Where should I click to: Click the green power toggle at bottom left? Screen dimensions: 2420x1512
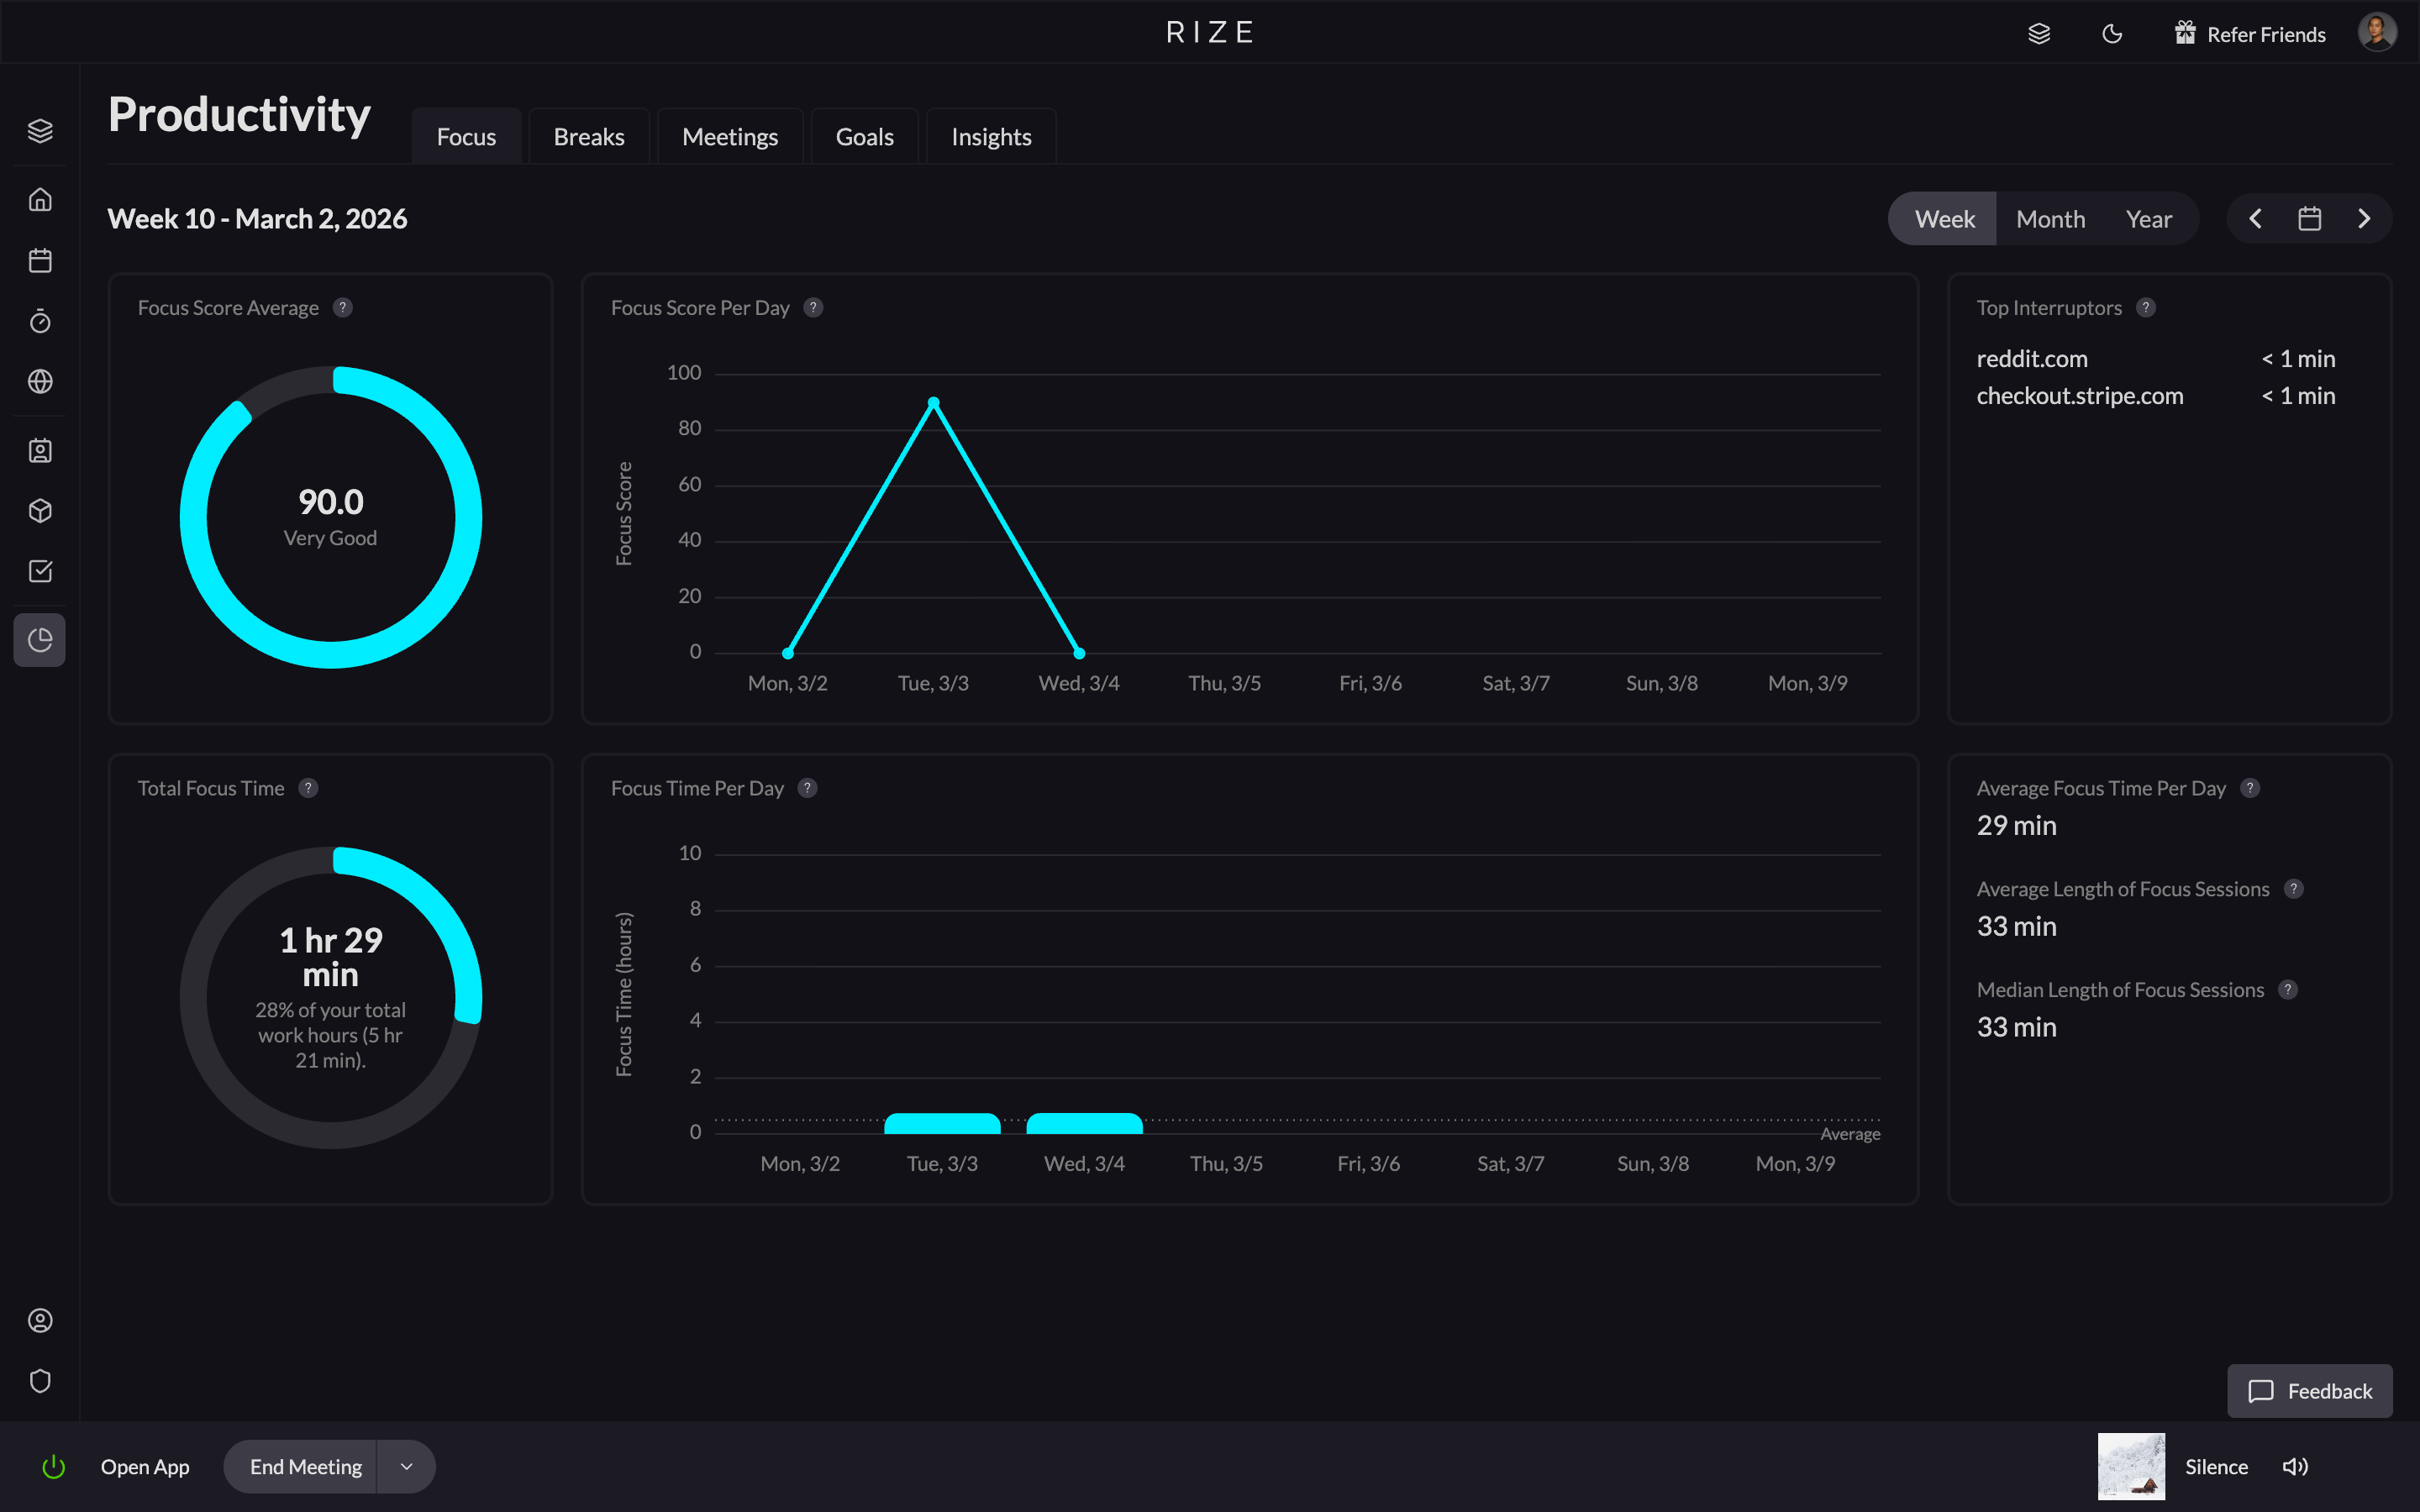53,1466
